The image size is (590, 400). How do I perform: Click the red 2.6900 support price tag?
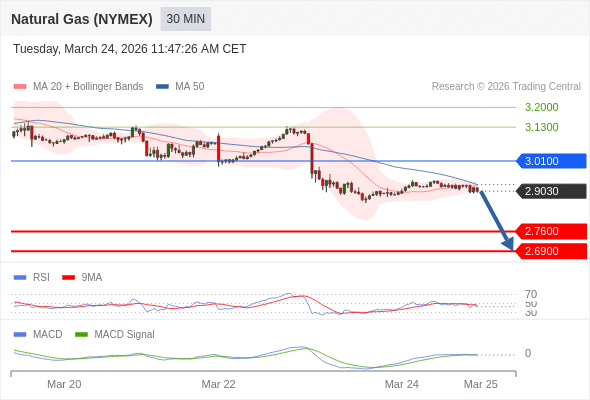[x=550, y=251]
